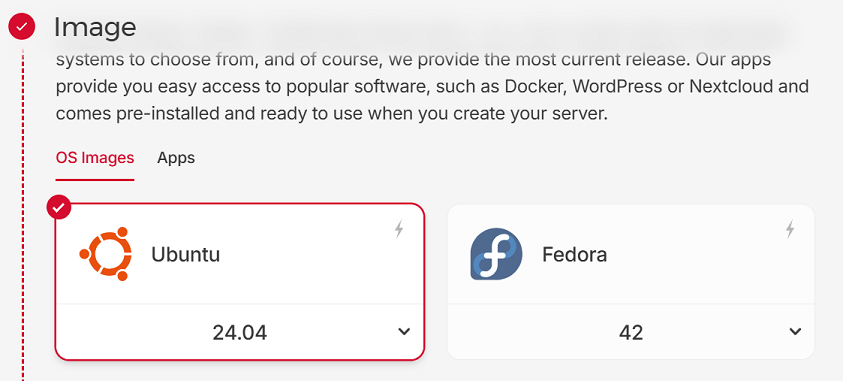Click the red selected badge on Ubuntu

tap(59, 207)
